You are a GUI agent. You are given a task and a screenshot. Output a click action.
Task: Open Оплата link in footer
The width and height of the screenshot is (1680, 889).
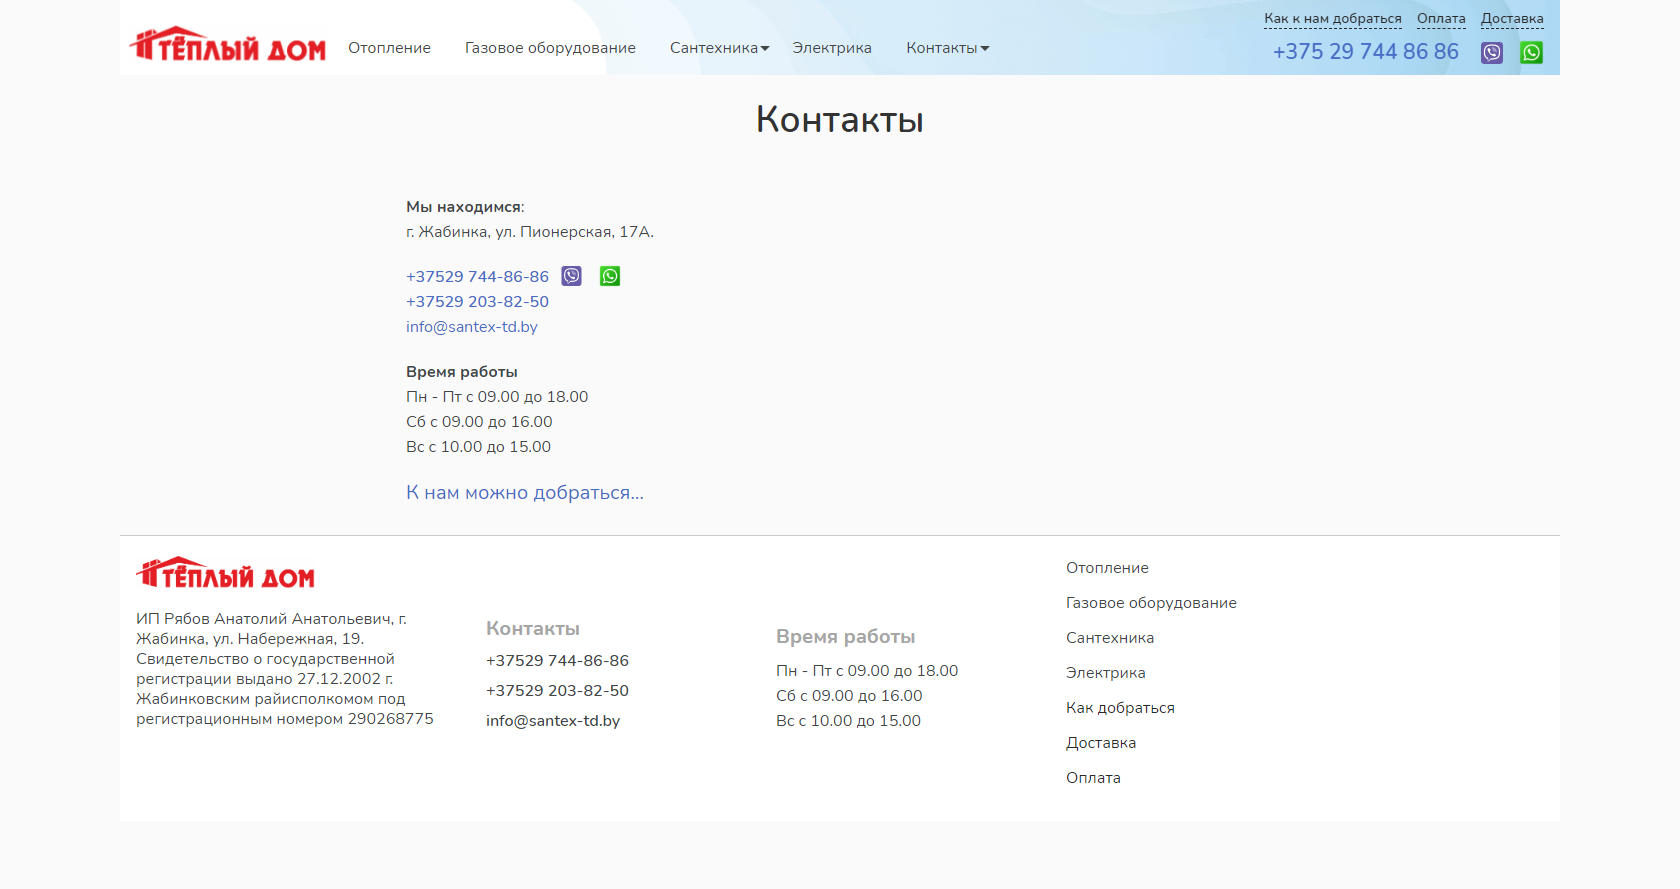1093,778
